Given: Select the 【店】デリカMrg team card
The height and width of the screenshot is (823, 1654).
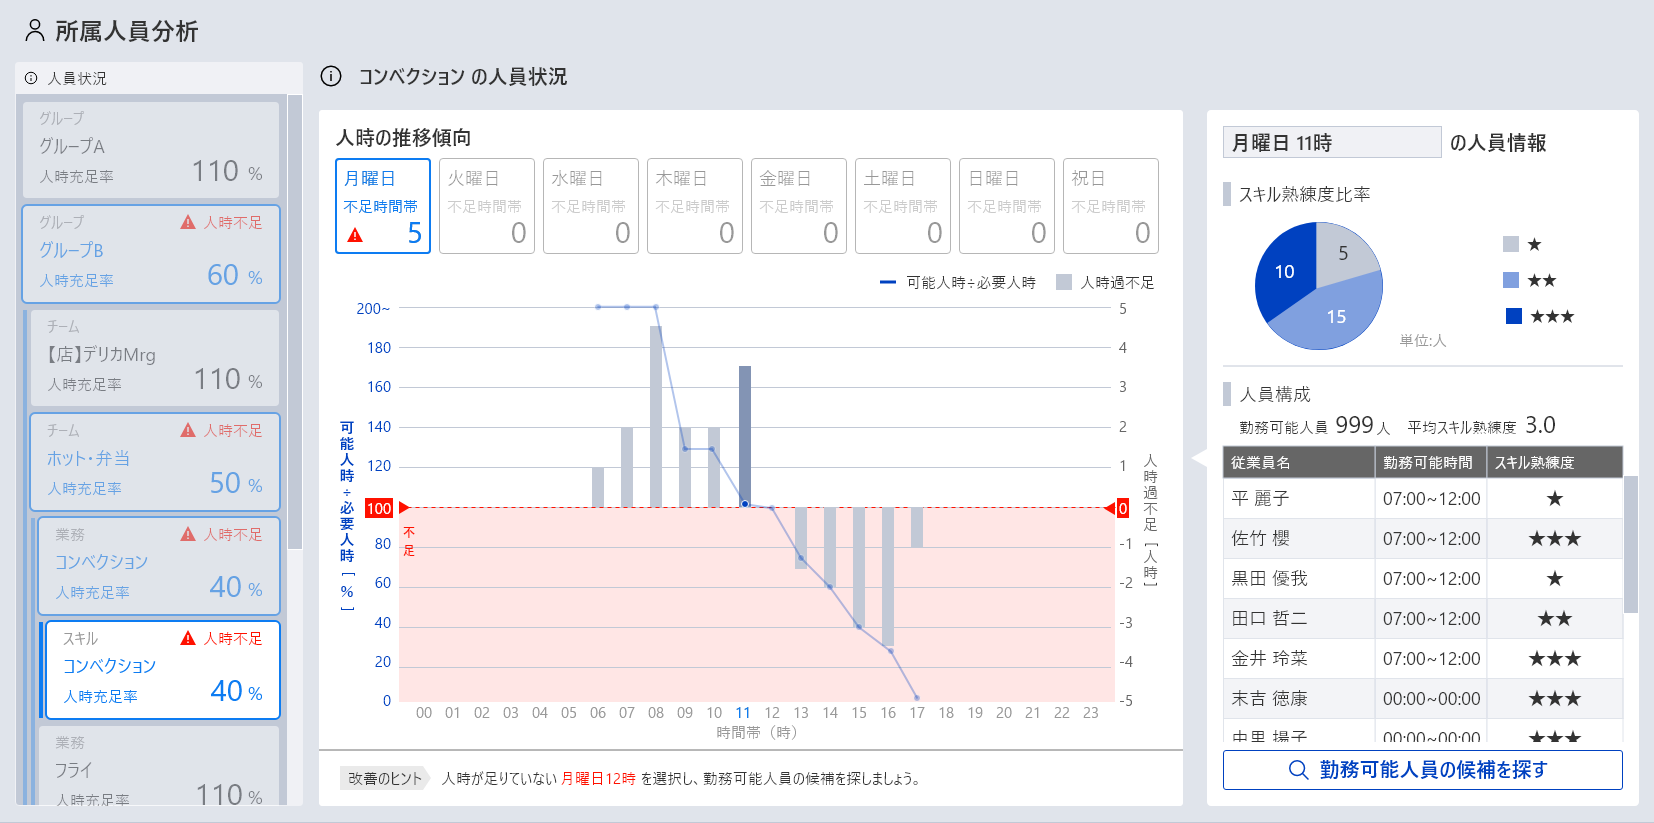Looking at the screenshot, I should coord(155,358).
